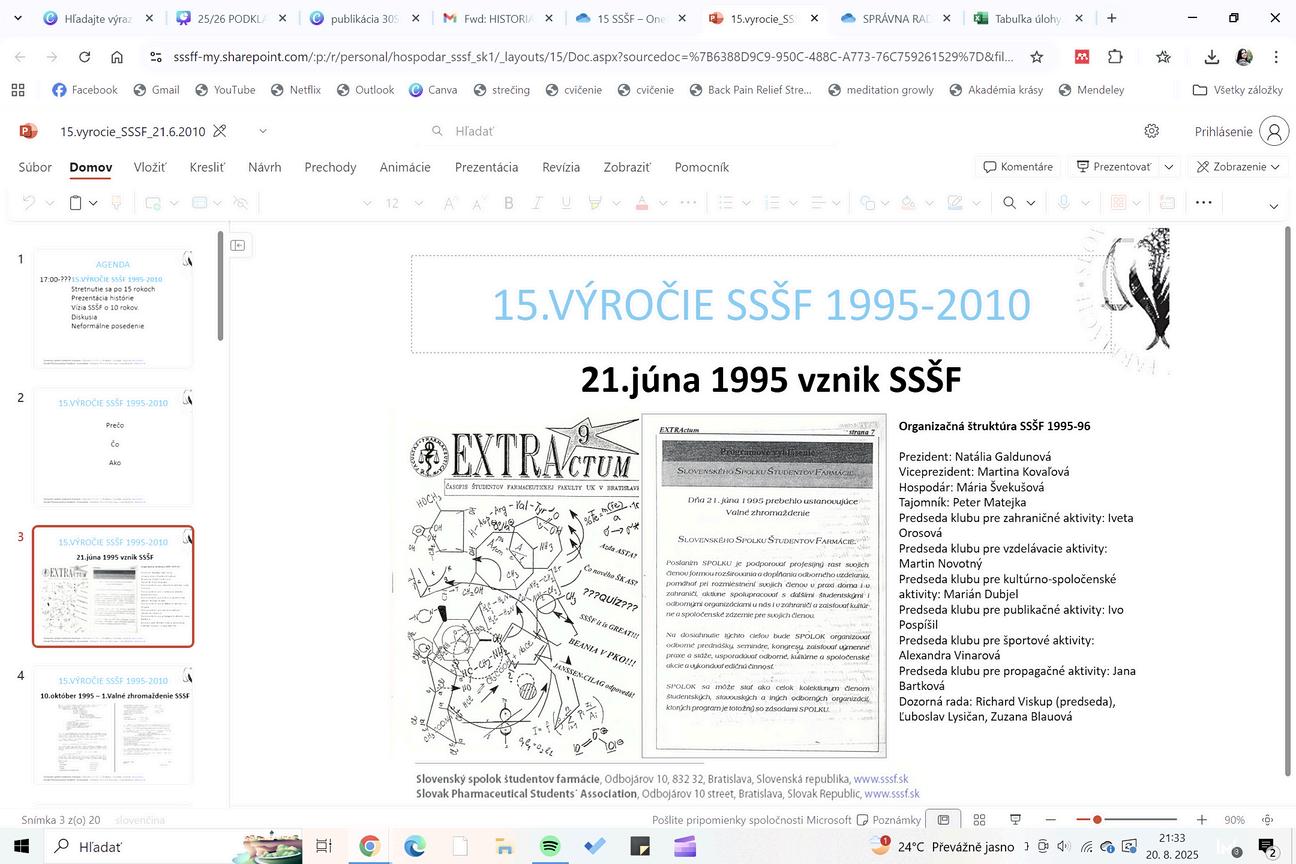Open the Paste options dropdown arrow

pos(93,203)
